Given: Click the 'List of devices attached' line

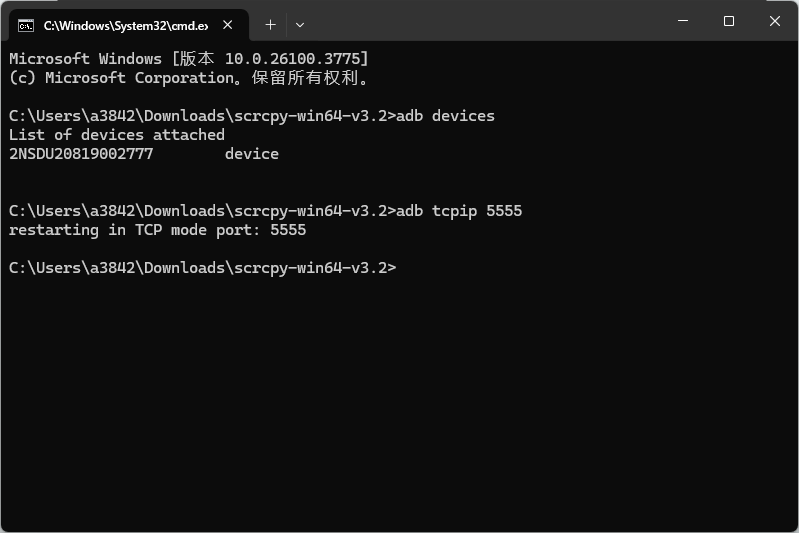Looking at the screenshot, I should 117,135.
